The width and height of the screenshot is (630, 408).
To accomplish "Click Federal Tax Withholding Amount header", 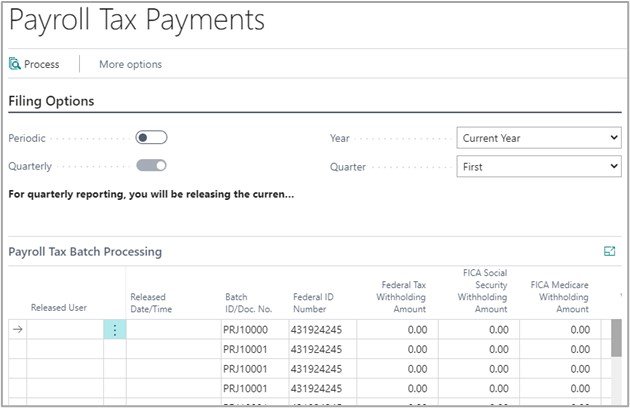I will point(401,297).
